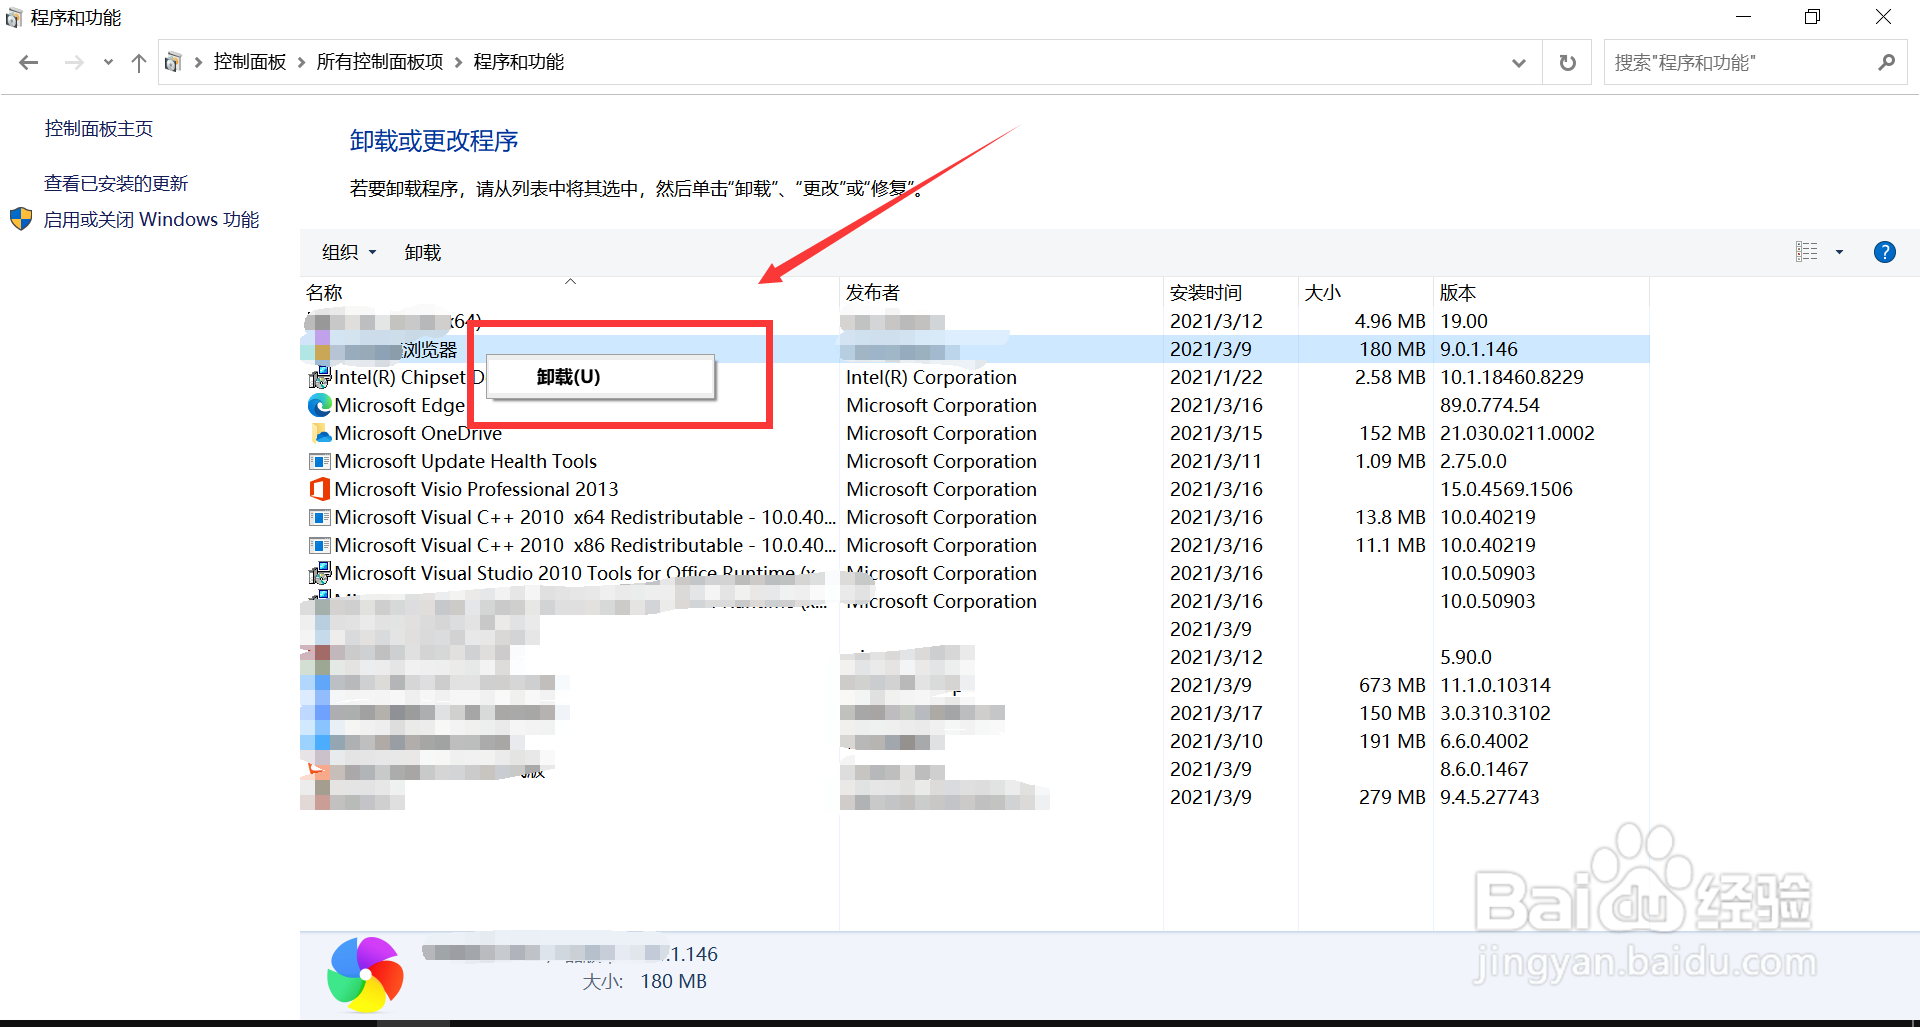
Task: Click the 673 MB size cell
Action: click(1392, 685)
